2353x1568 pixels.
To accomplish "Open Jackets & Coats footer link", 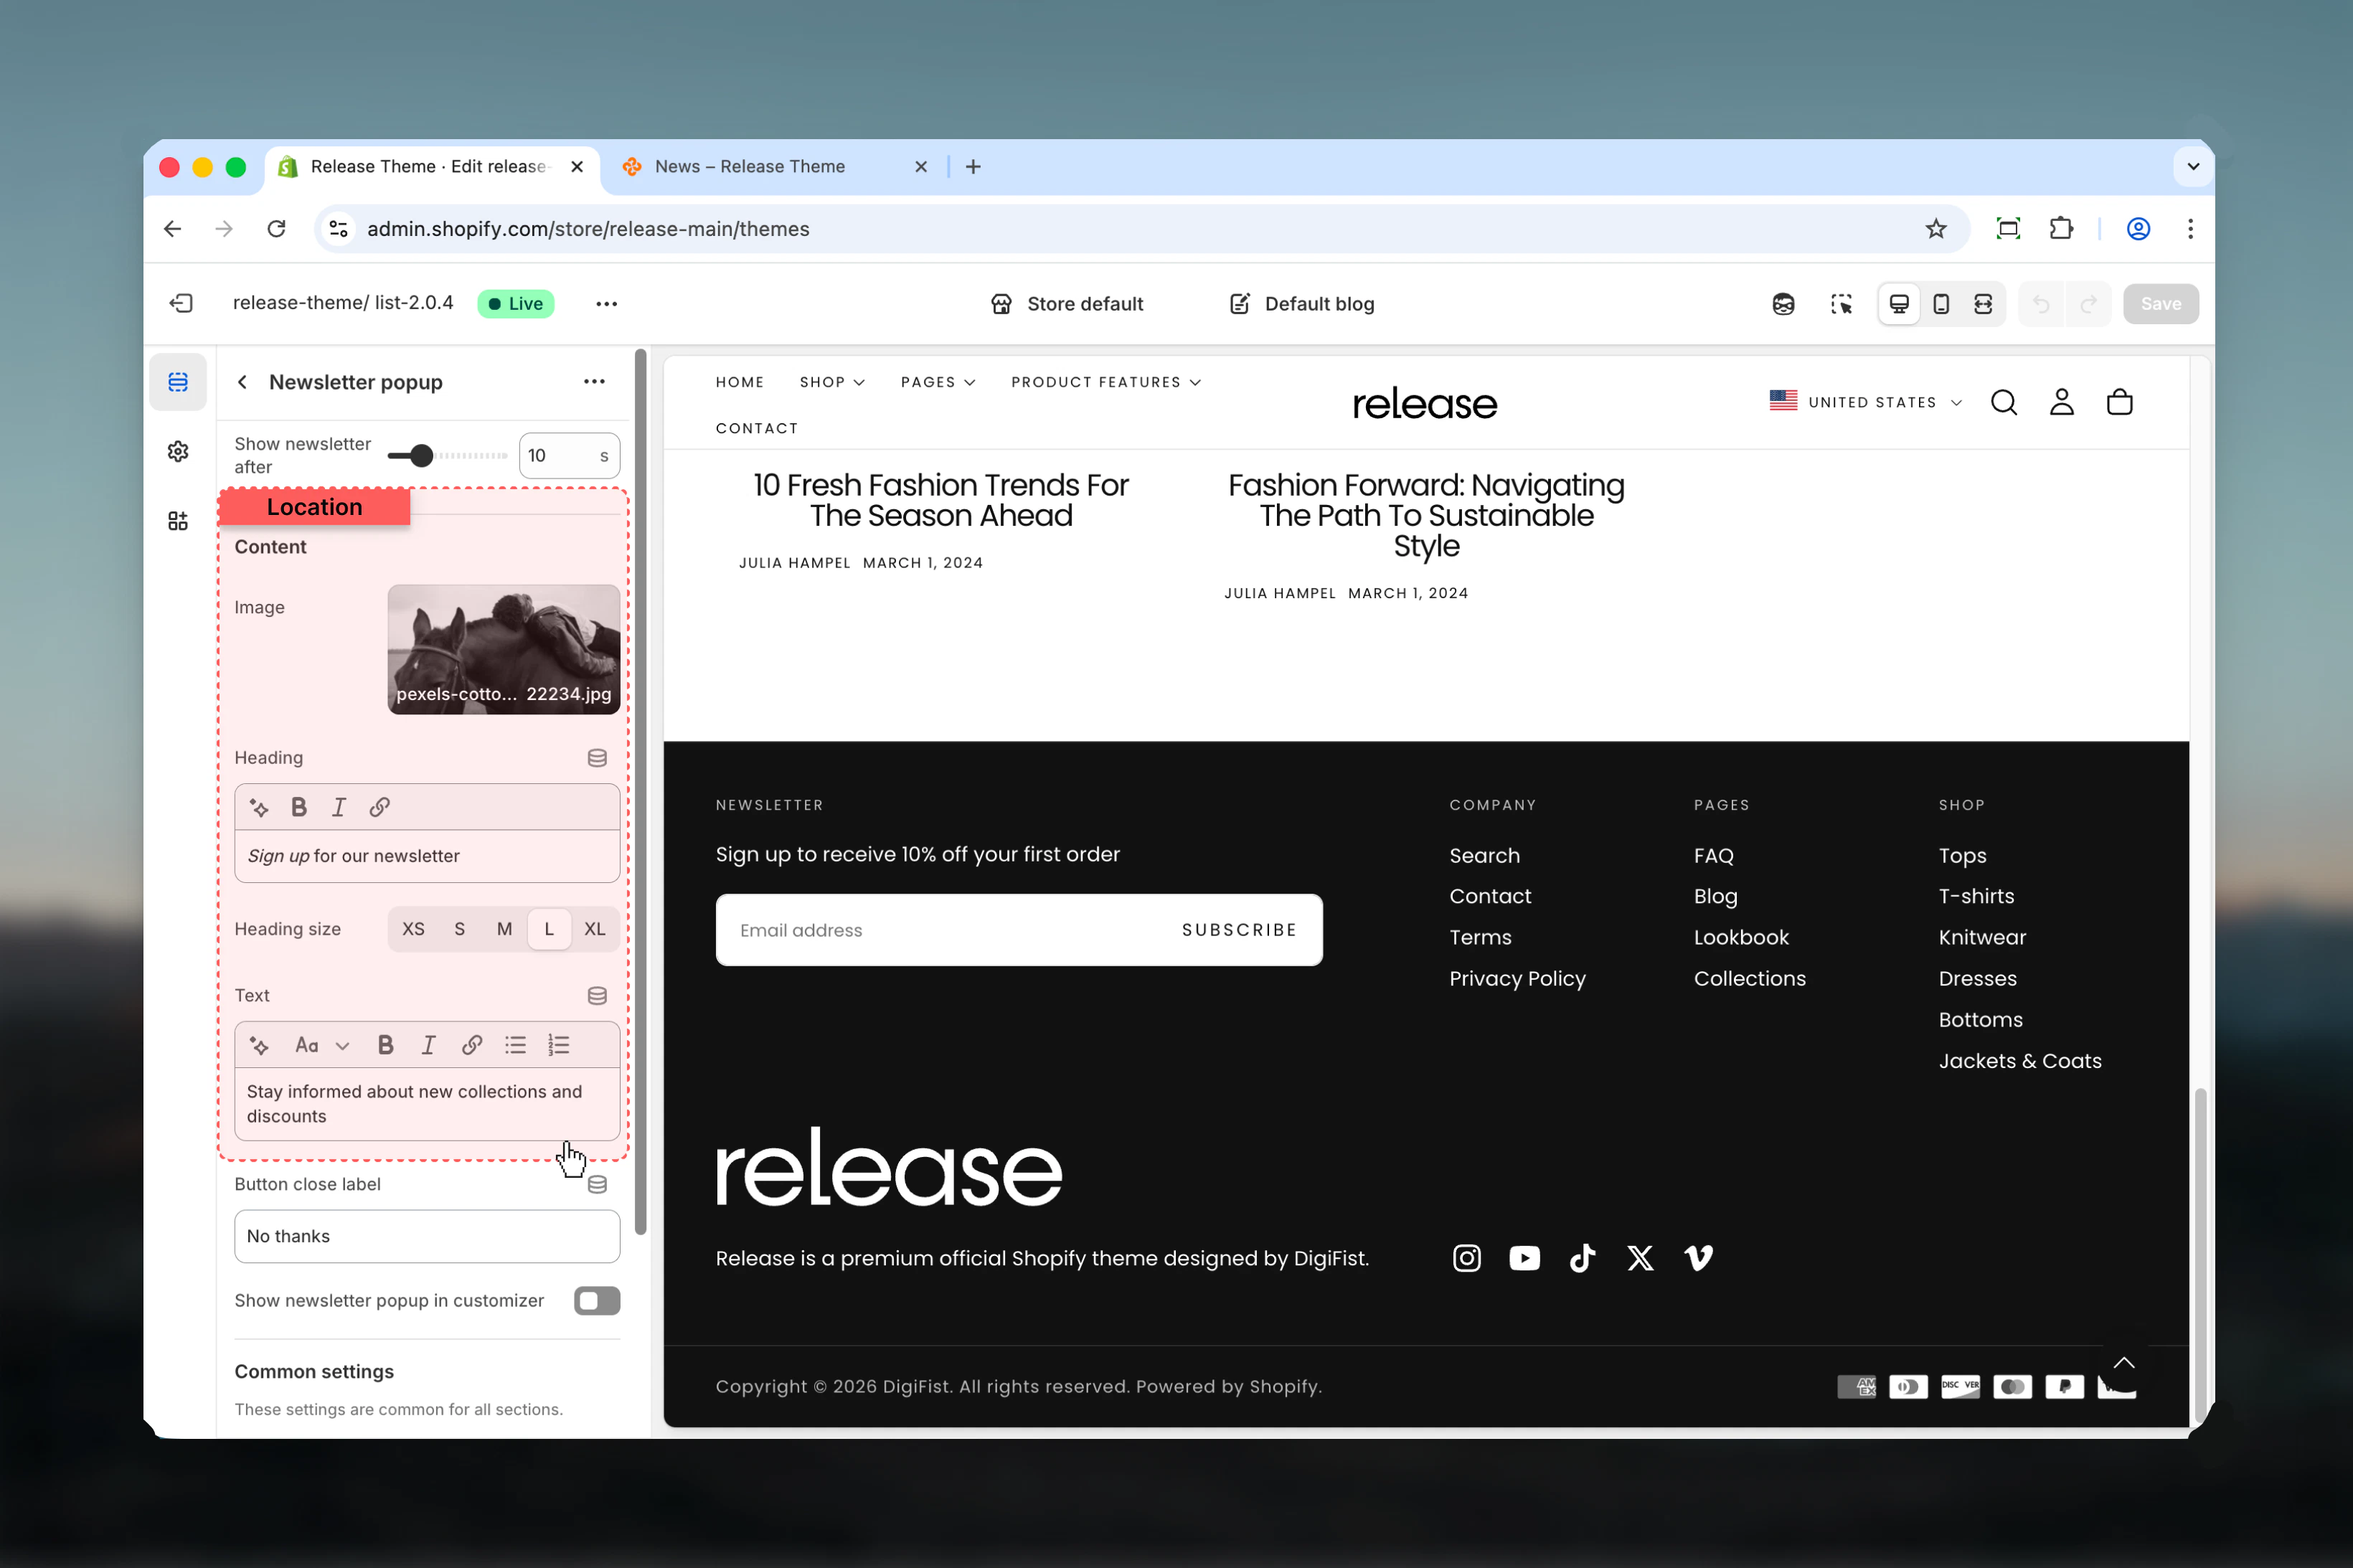I will click(x=2019, y=1061).
